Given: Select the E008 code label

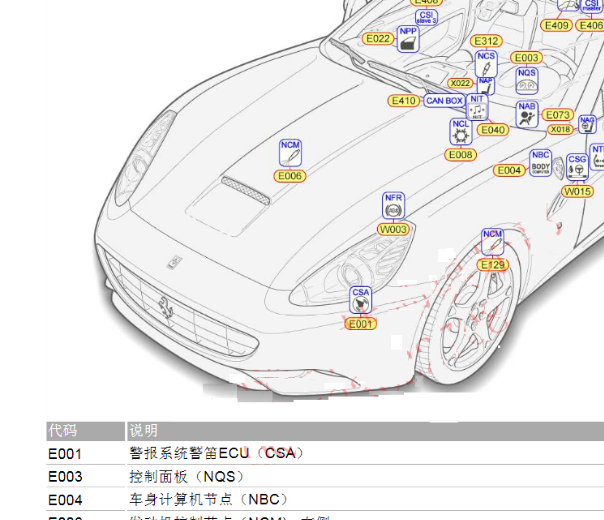Looking at the screenshot, I should point(460,155).
